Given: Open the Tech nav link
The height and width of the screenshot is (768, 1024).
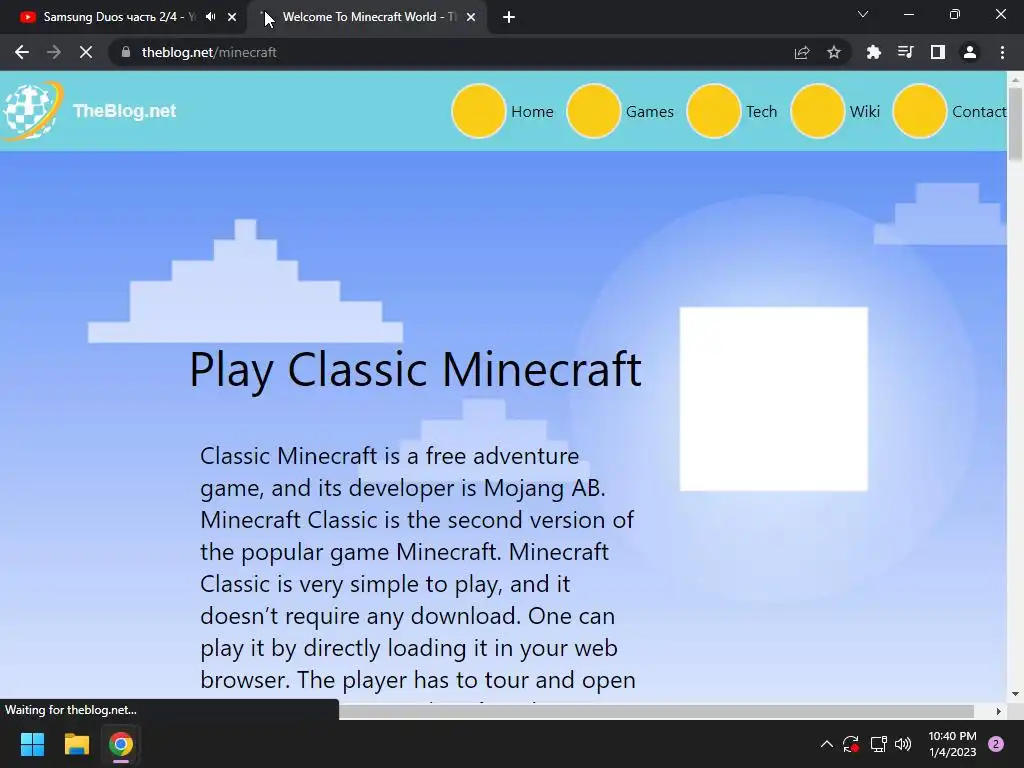Looking at the screenshot, I should 761,112.
